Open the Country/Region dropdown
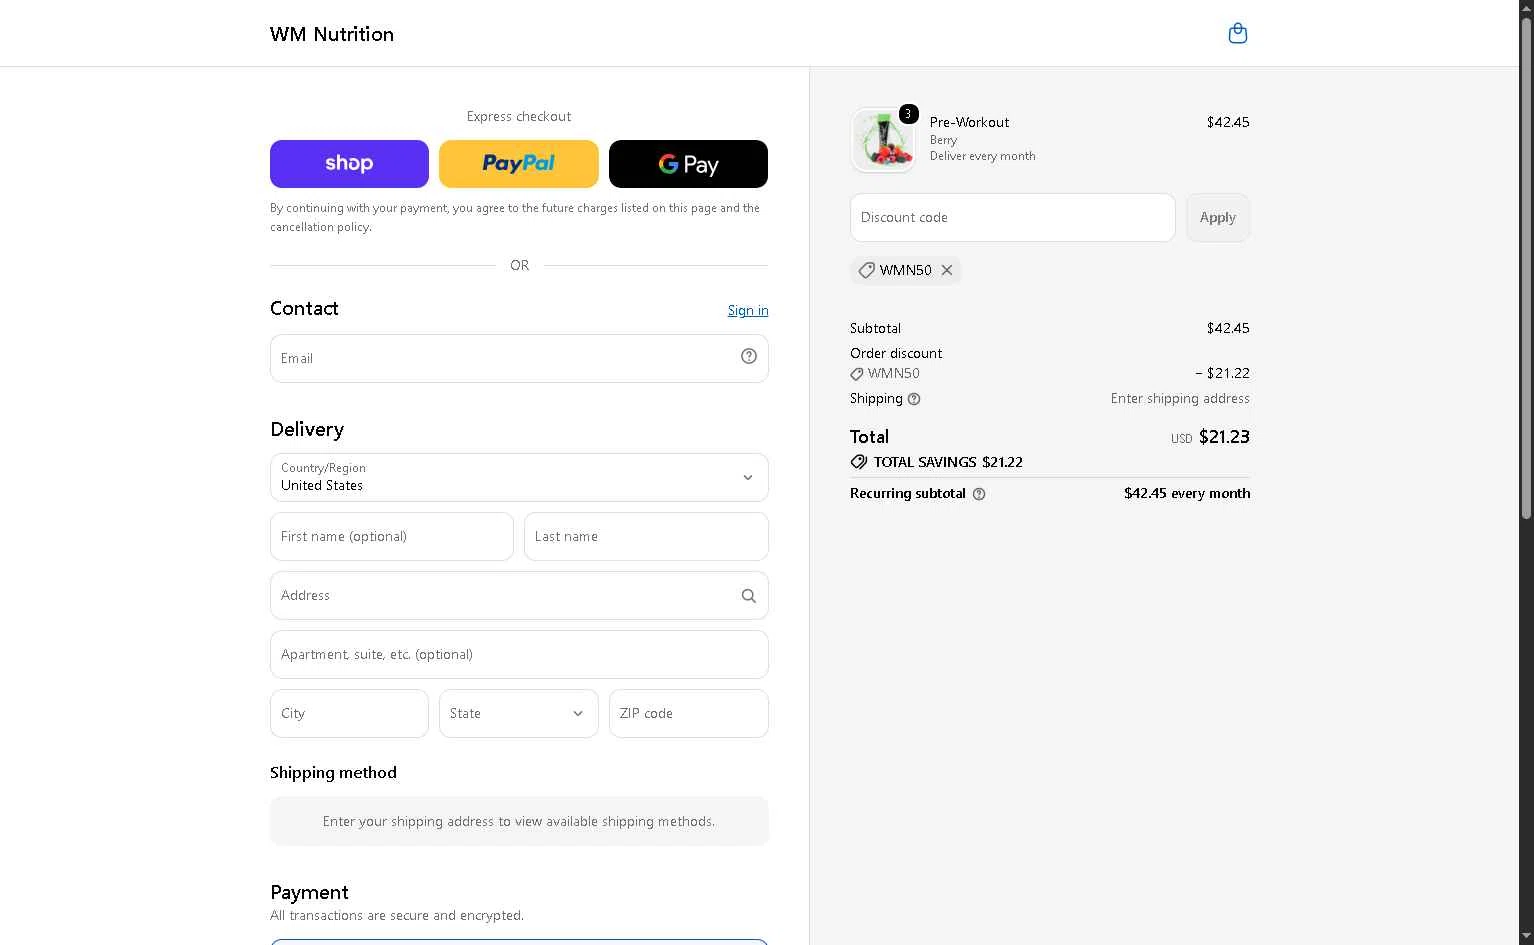This screenshot has width=1534, height=945. [519, 477]
